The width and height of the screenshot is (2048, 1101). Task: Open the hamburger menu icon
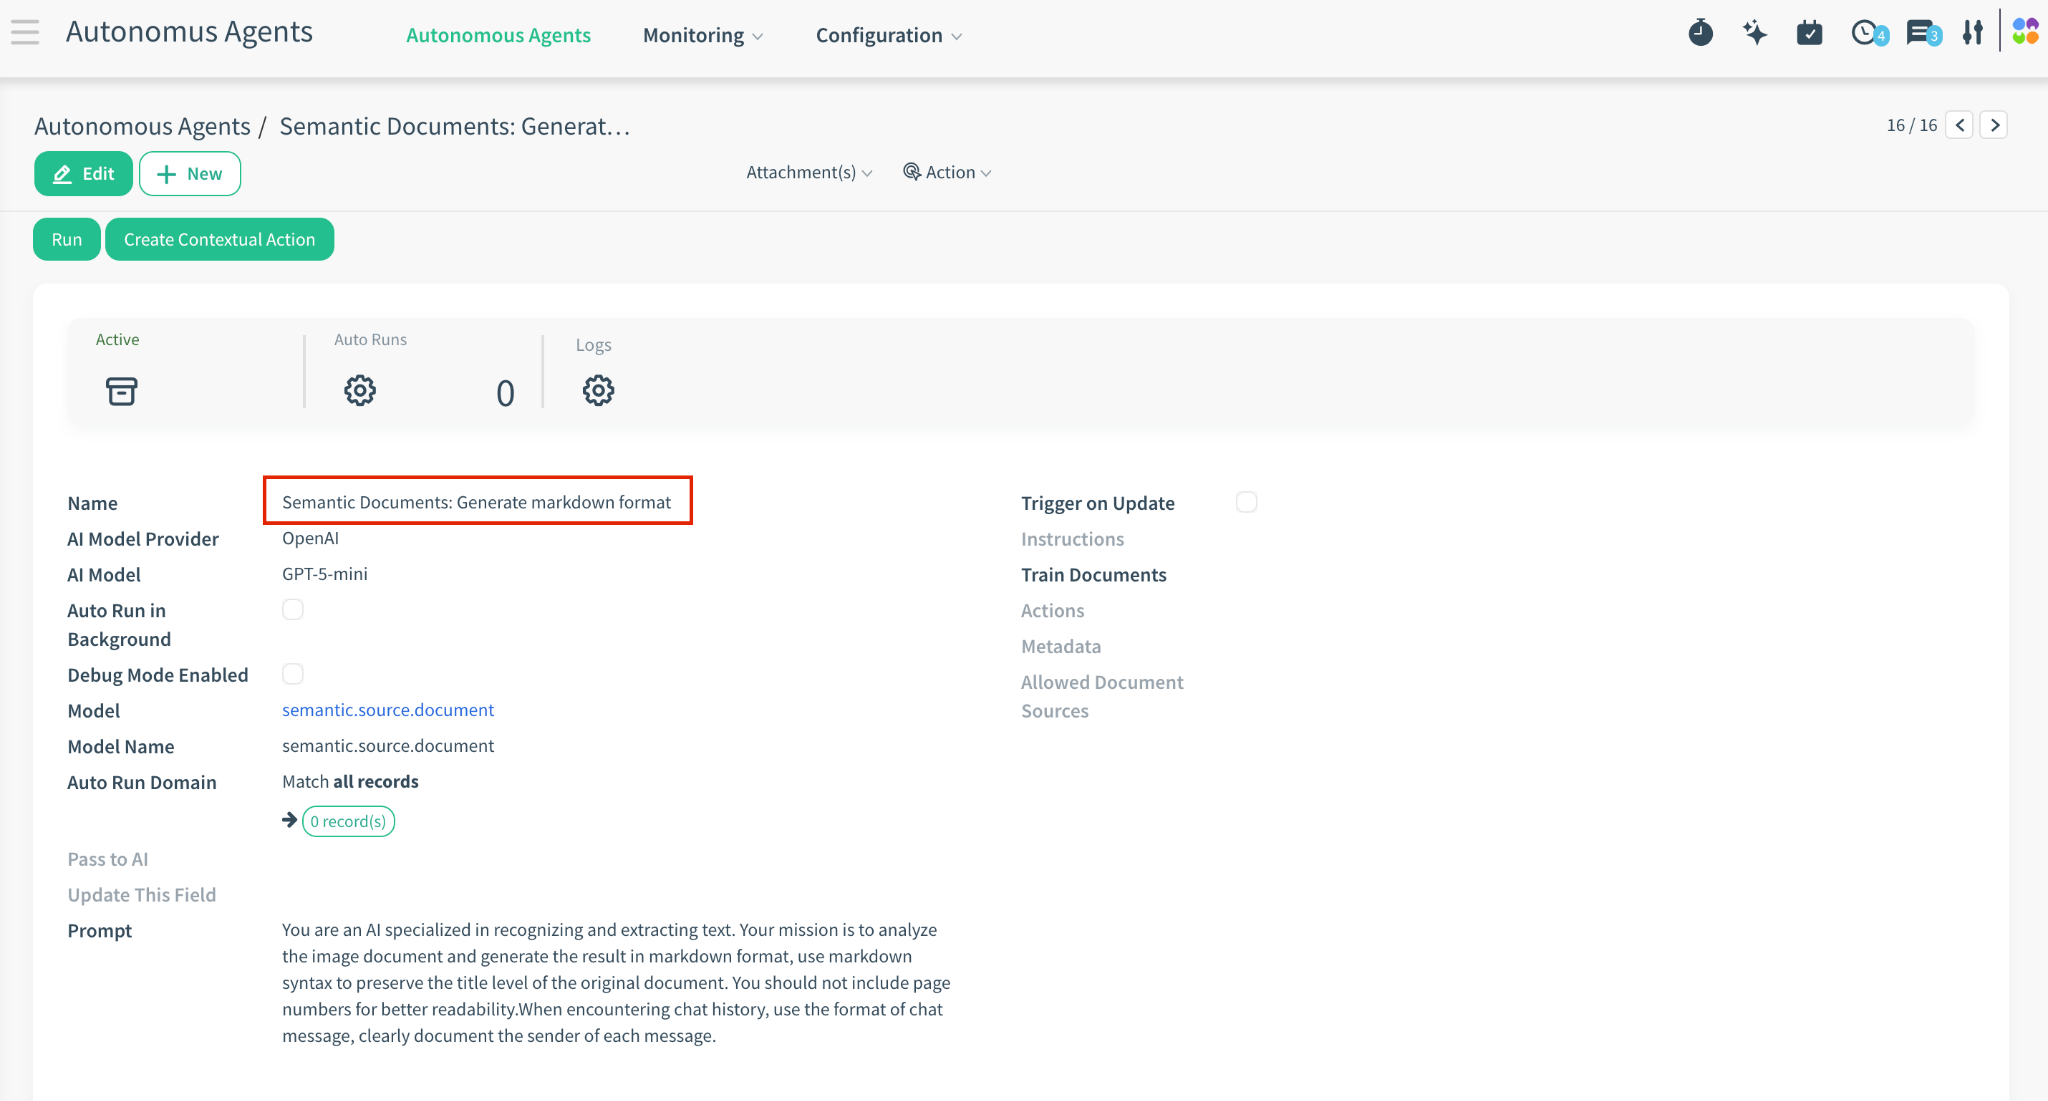25,33
